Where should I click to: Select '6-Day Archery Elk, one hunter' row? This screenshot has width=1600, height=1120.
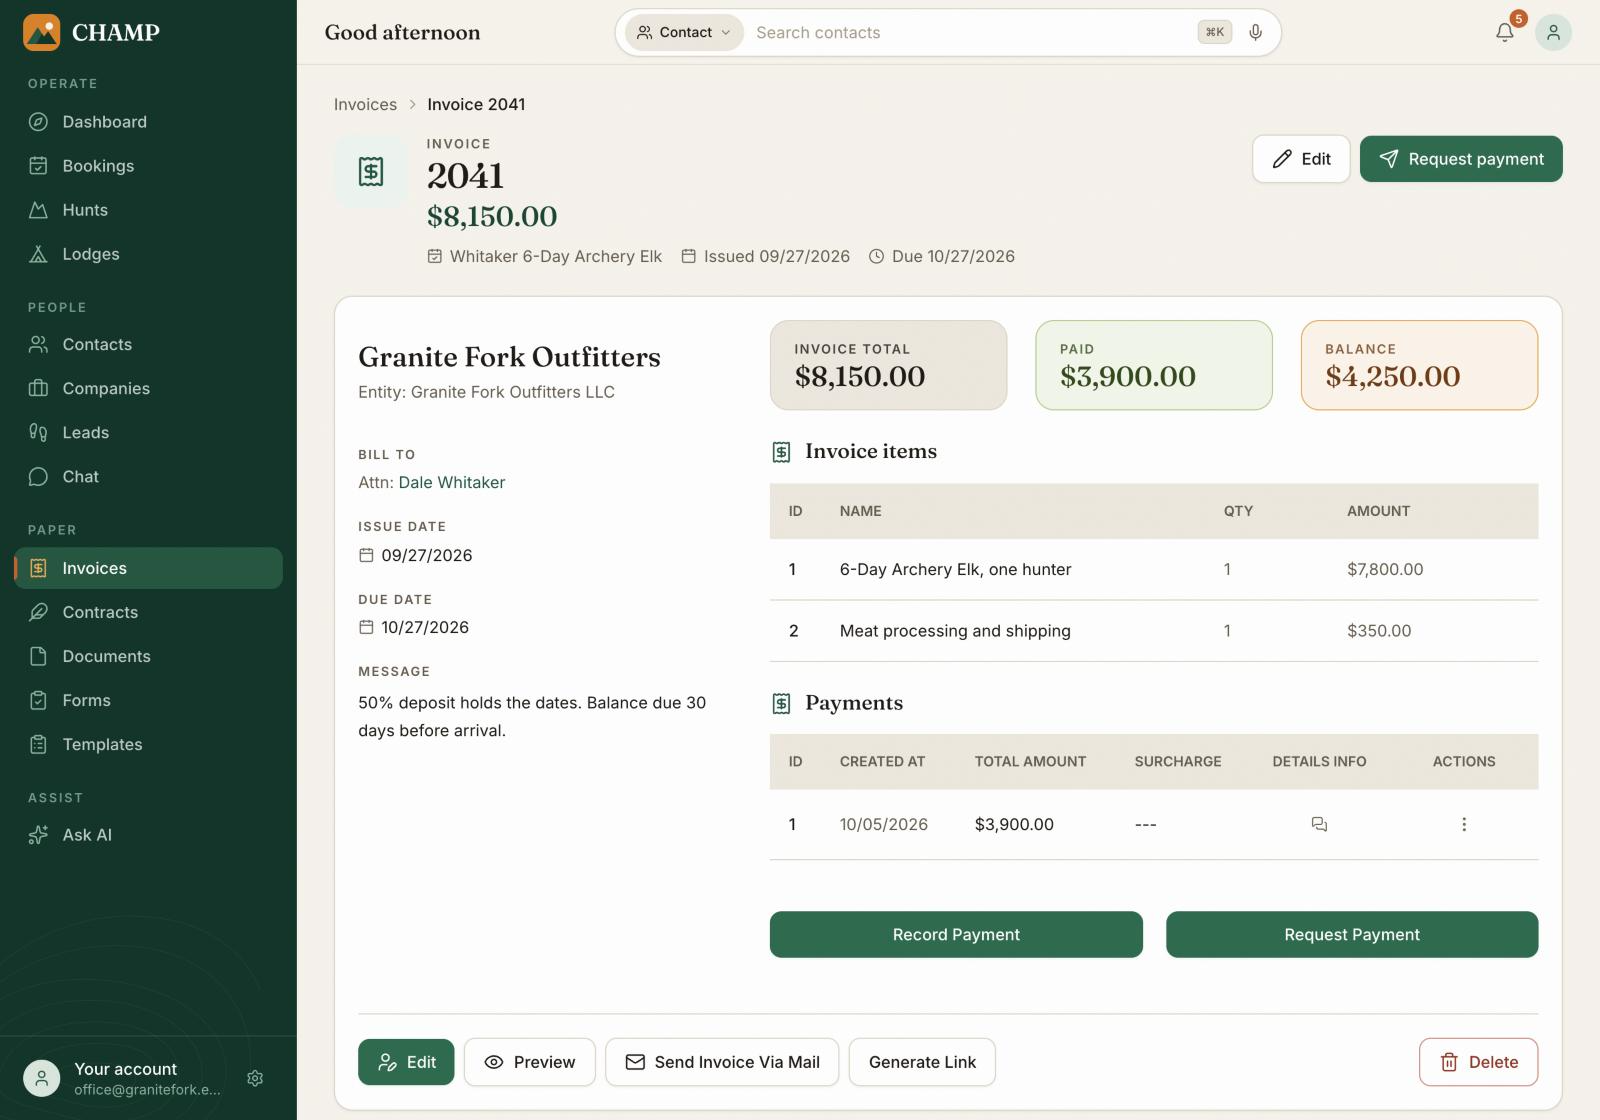[x=1154, y=569]
